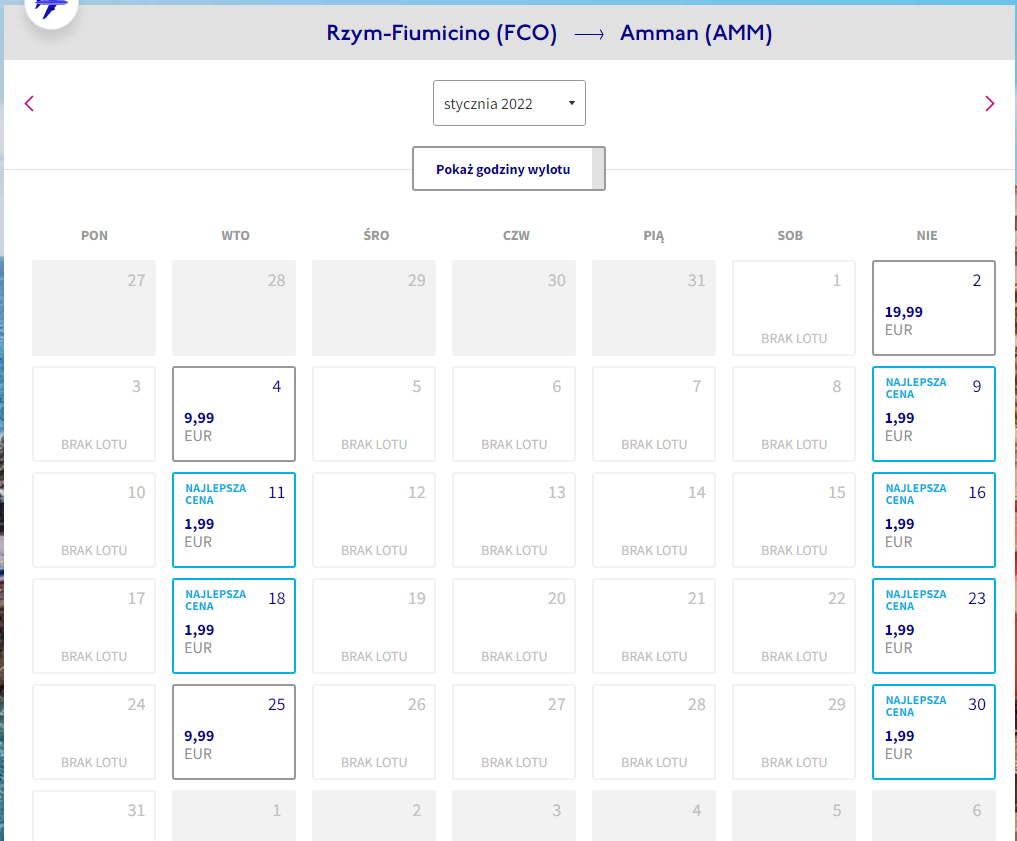Click the PON weekday header

[x=94, y=235]
